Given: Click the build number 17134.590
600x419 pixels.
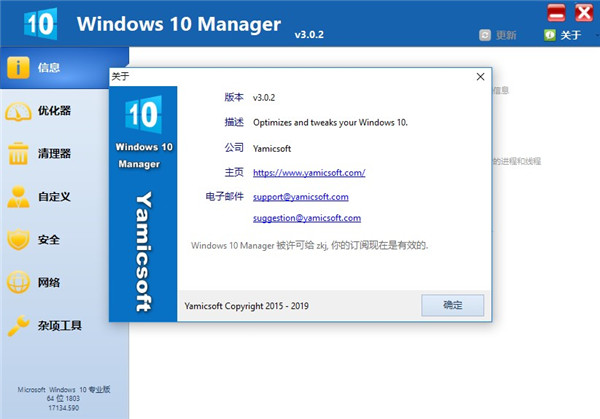Looking at the screenshot, I should tap(64, 408).
